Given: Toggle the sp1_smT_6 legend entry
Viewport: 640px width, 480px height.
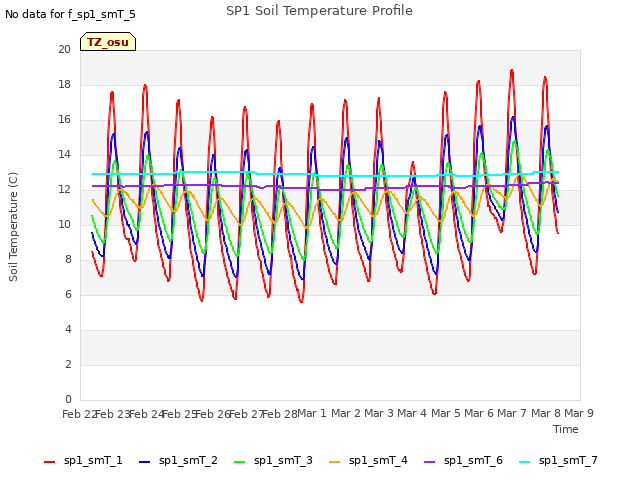Looking at the screenshot, I should point(463,461).
